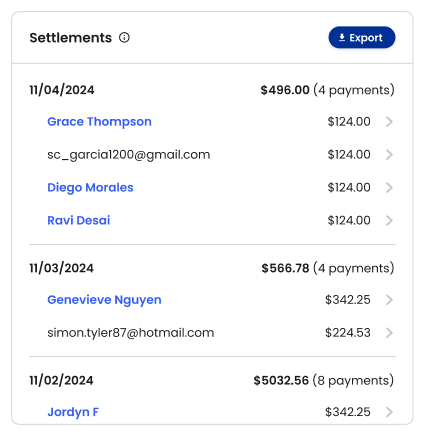Click the Export button

362,38
